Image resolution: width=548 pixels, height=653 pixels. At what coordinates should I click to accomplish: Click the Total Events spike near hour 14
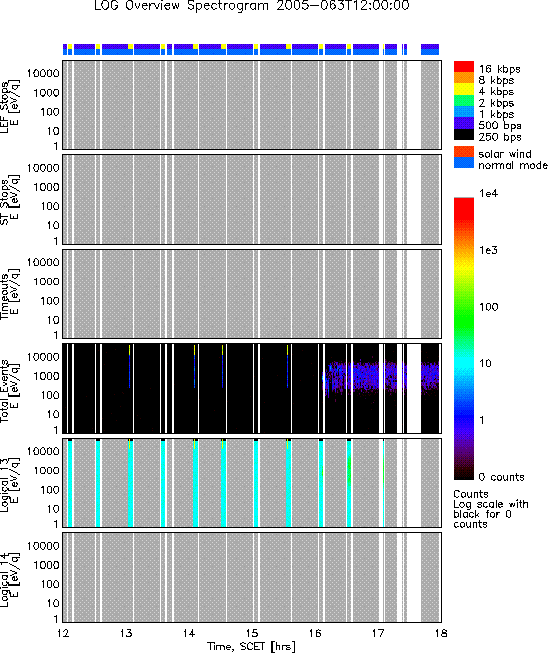194,366
